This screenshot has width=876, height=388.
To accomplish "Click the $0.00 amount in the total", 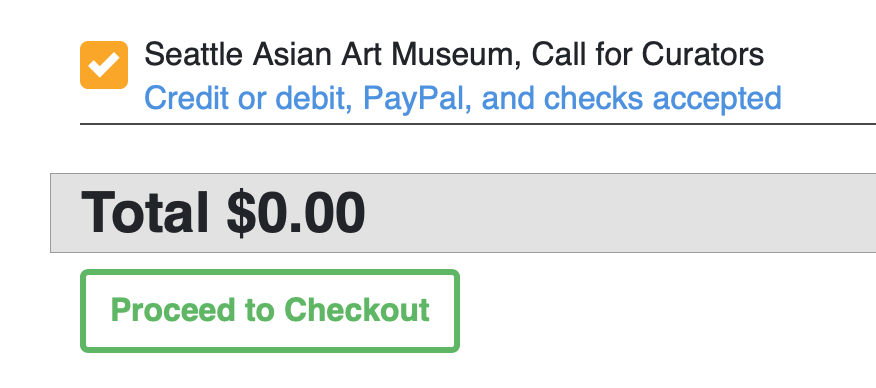I will [296, 213].
